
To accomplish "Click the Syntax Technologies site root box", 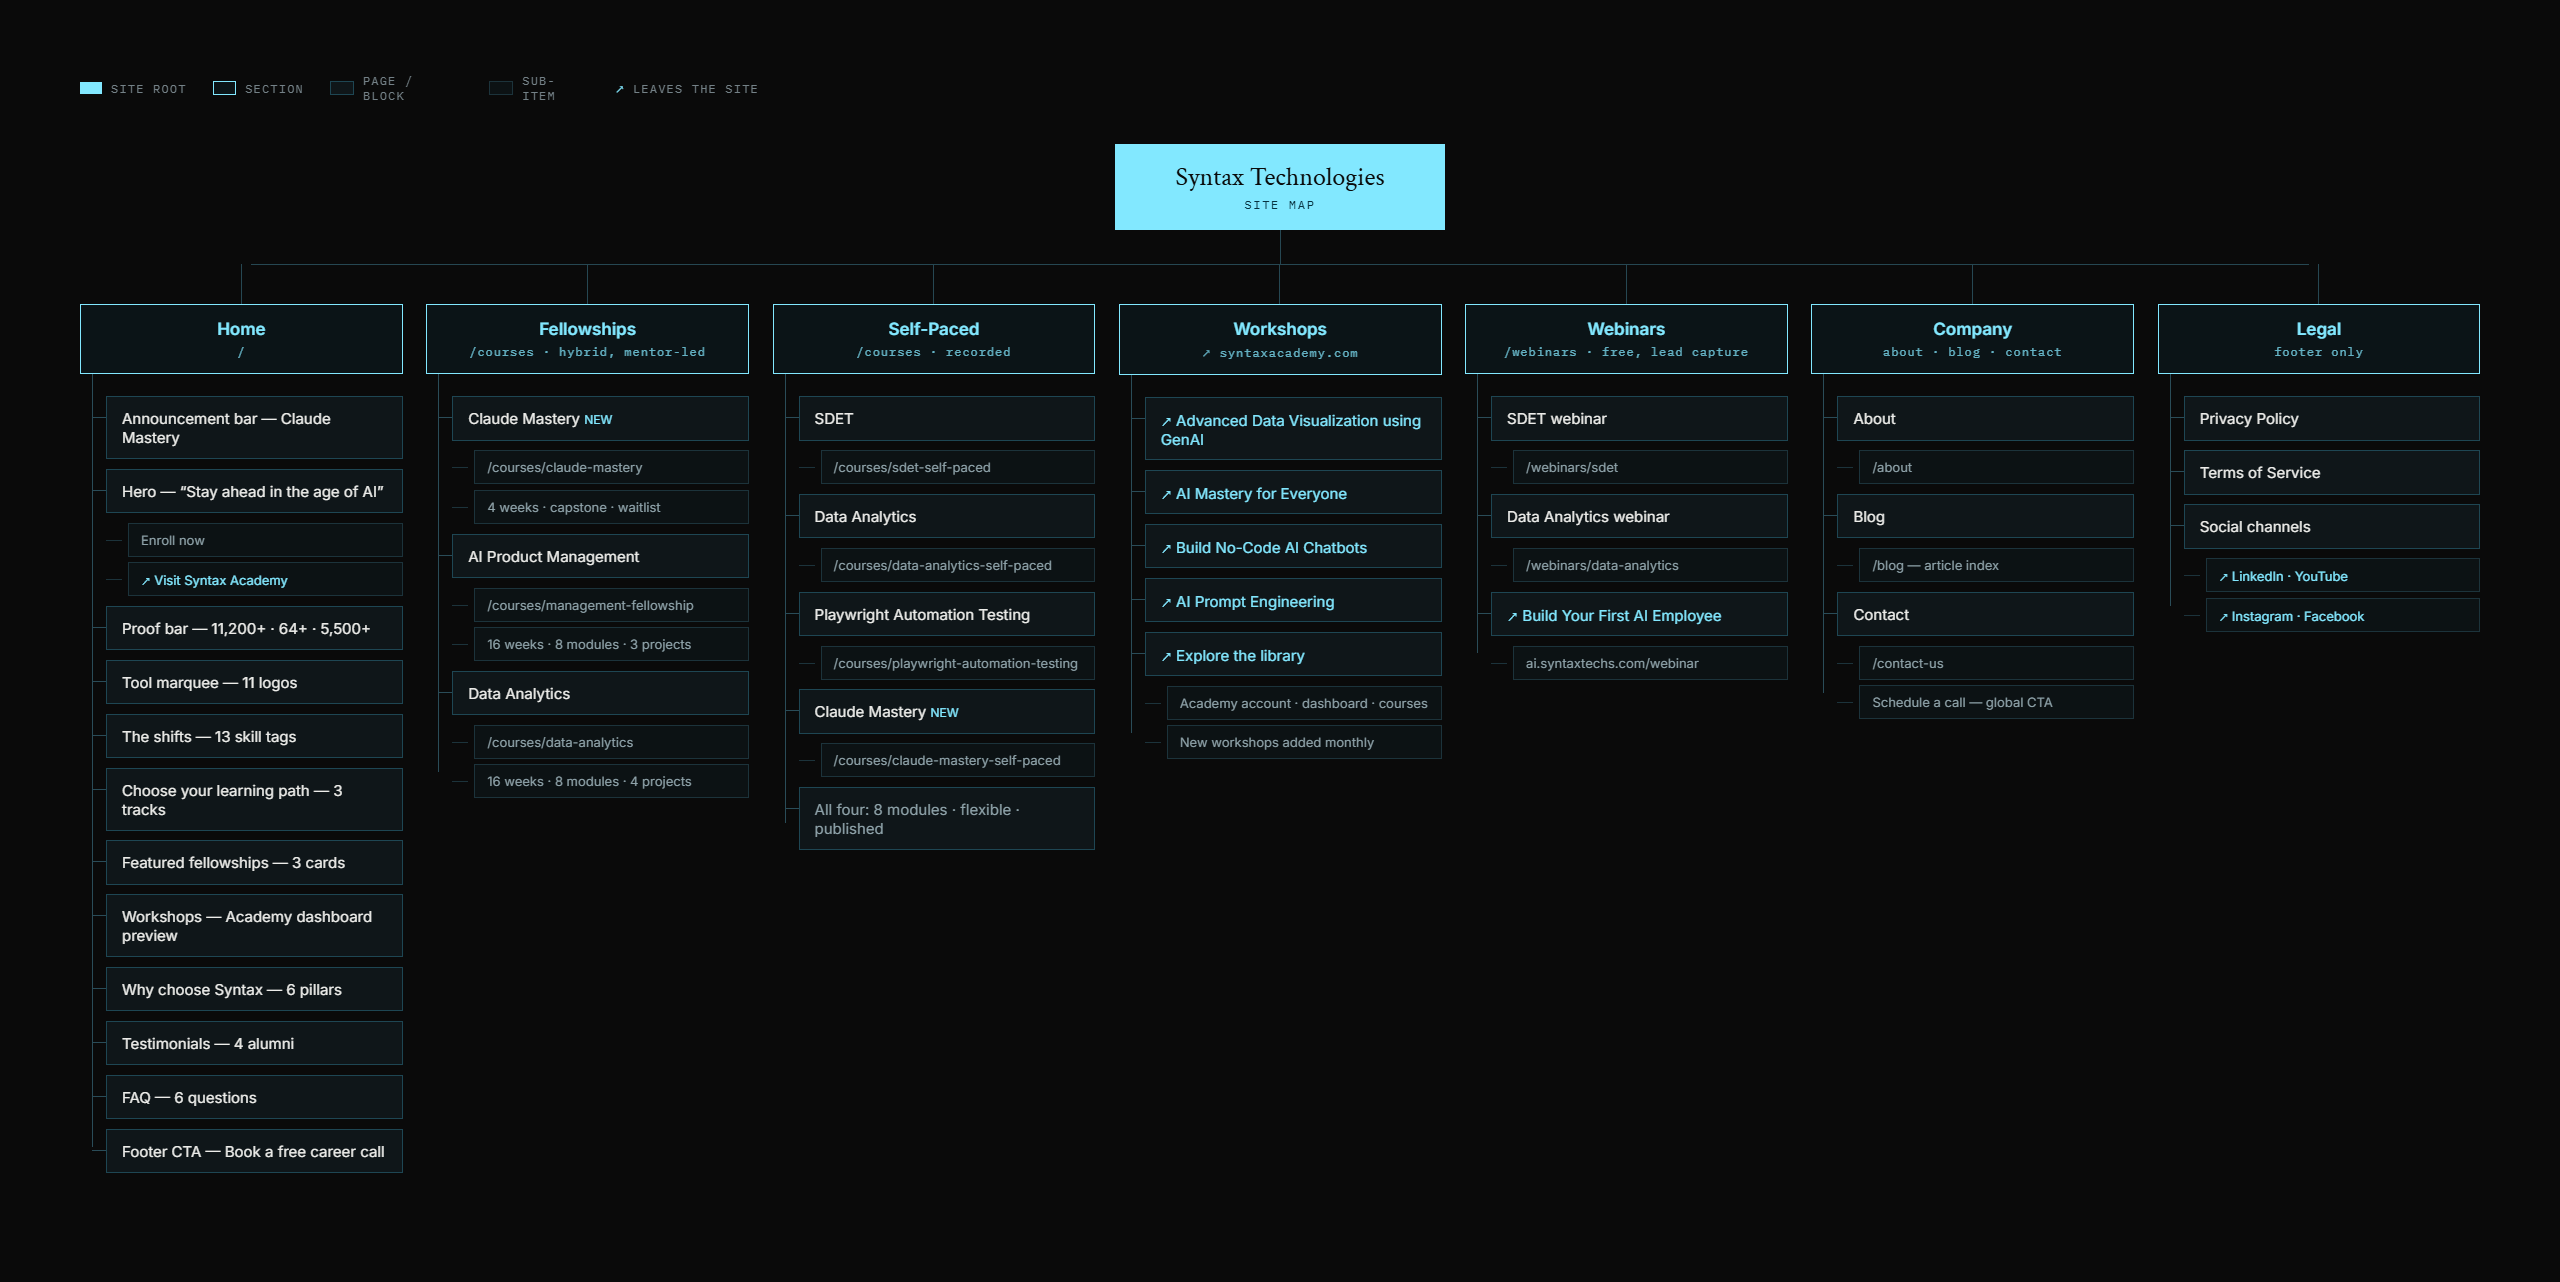I will (x=1279, y=187).
